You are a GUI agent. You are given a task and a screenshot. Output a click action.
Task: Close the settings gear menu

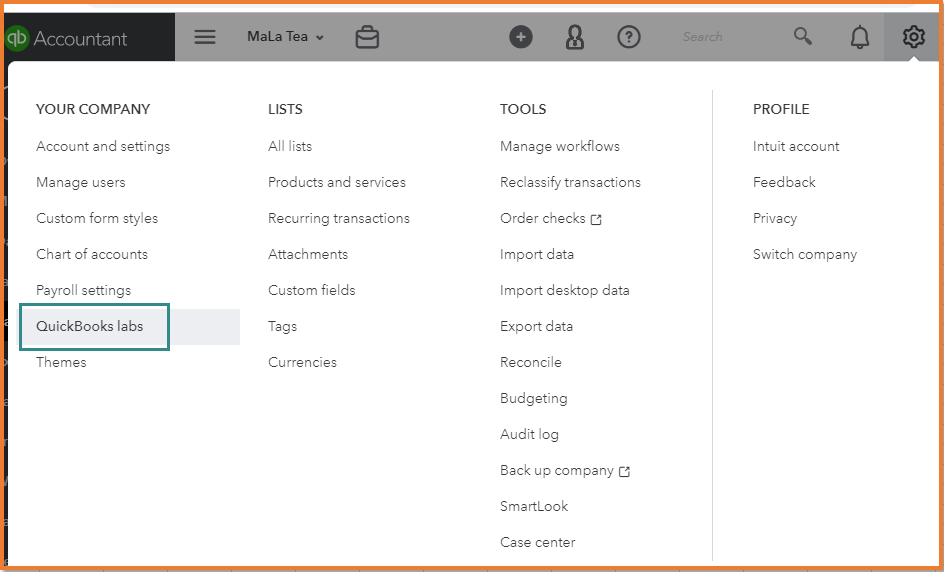click(913, 38)
